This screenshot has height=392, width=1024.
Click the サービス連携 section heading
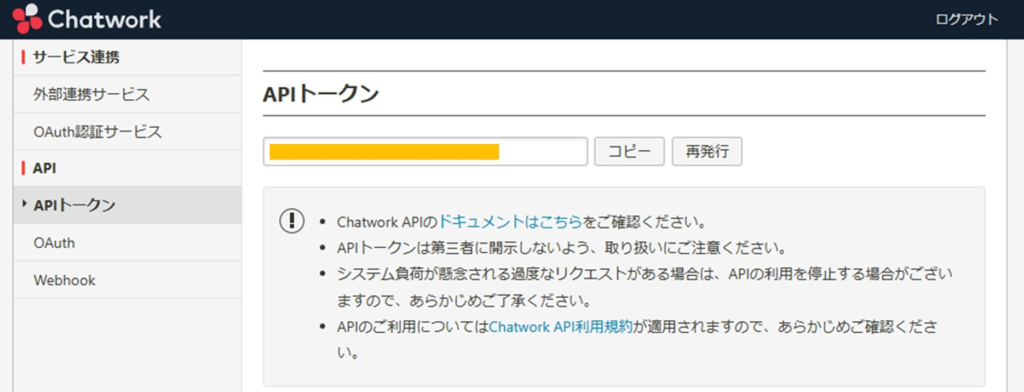(x=76, y=57)
